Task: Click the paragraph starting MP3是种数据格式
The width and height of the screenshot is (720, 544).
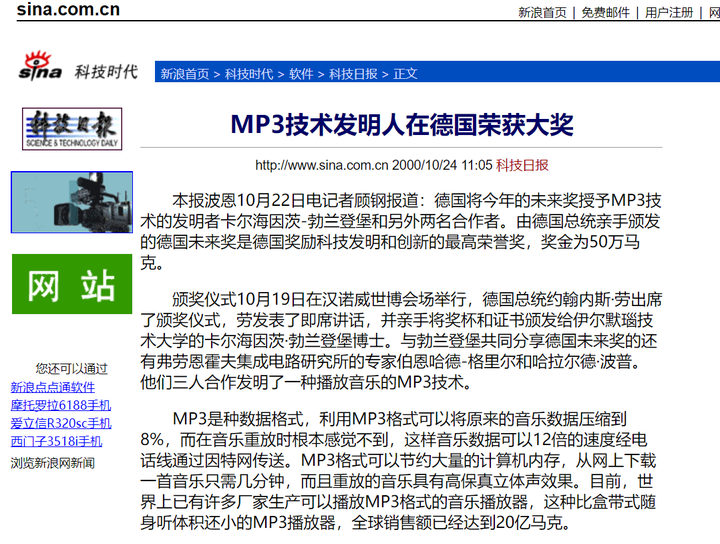Action: (x=399, y=471)
